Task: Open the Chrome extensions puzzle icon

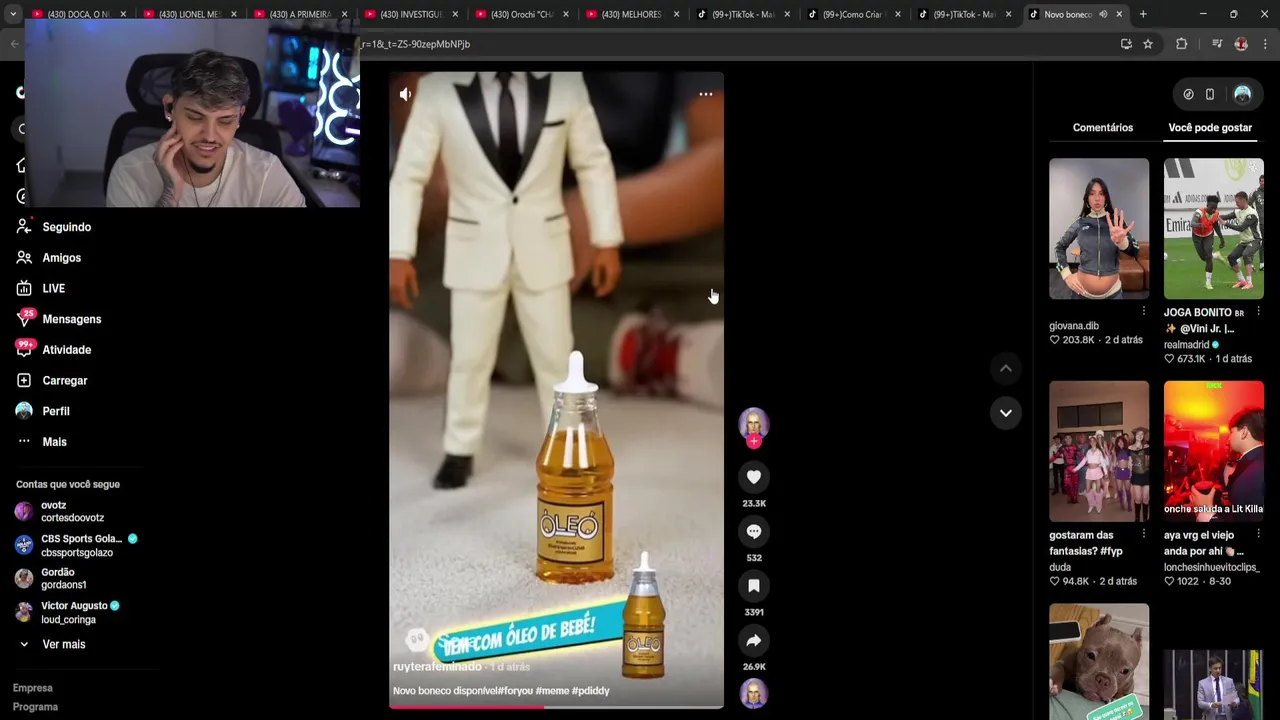Action: click(1182, 44)
